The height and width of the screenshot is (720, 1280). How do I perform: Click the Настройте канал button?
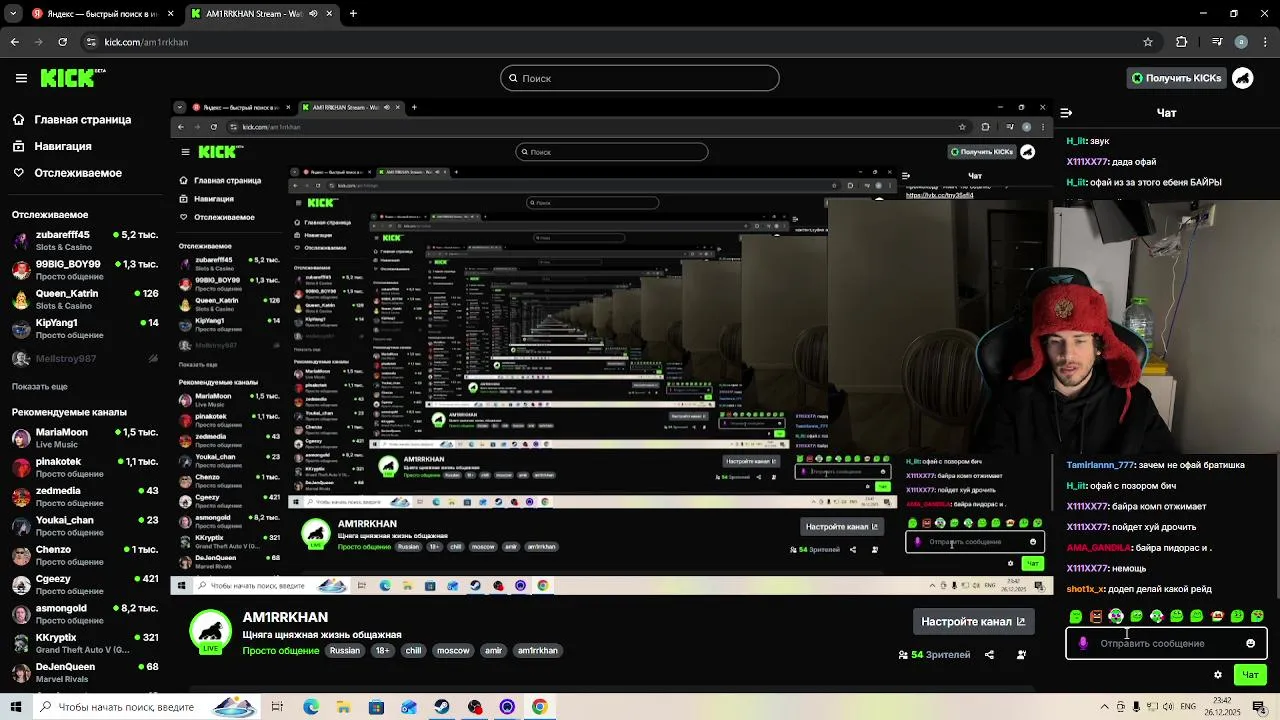coord(973,622)
